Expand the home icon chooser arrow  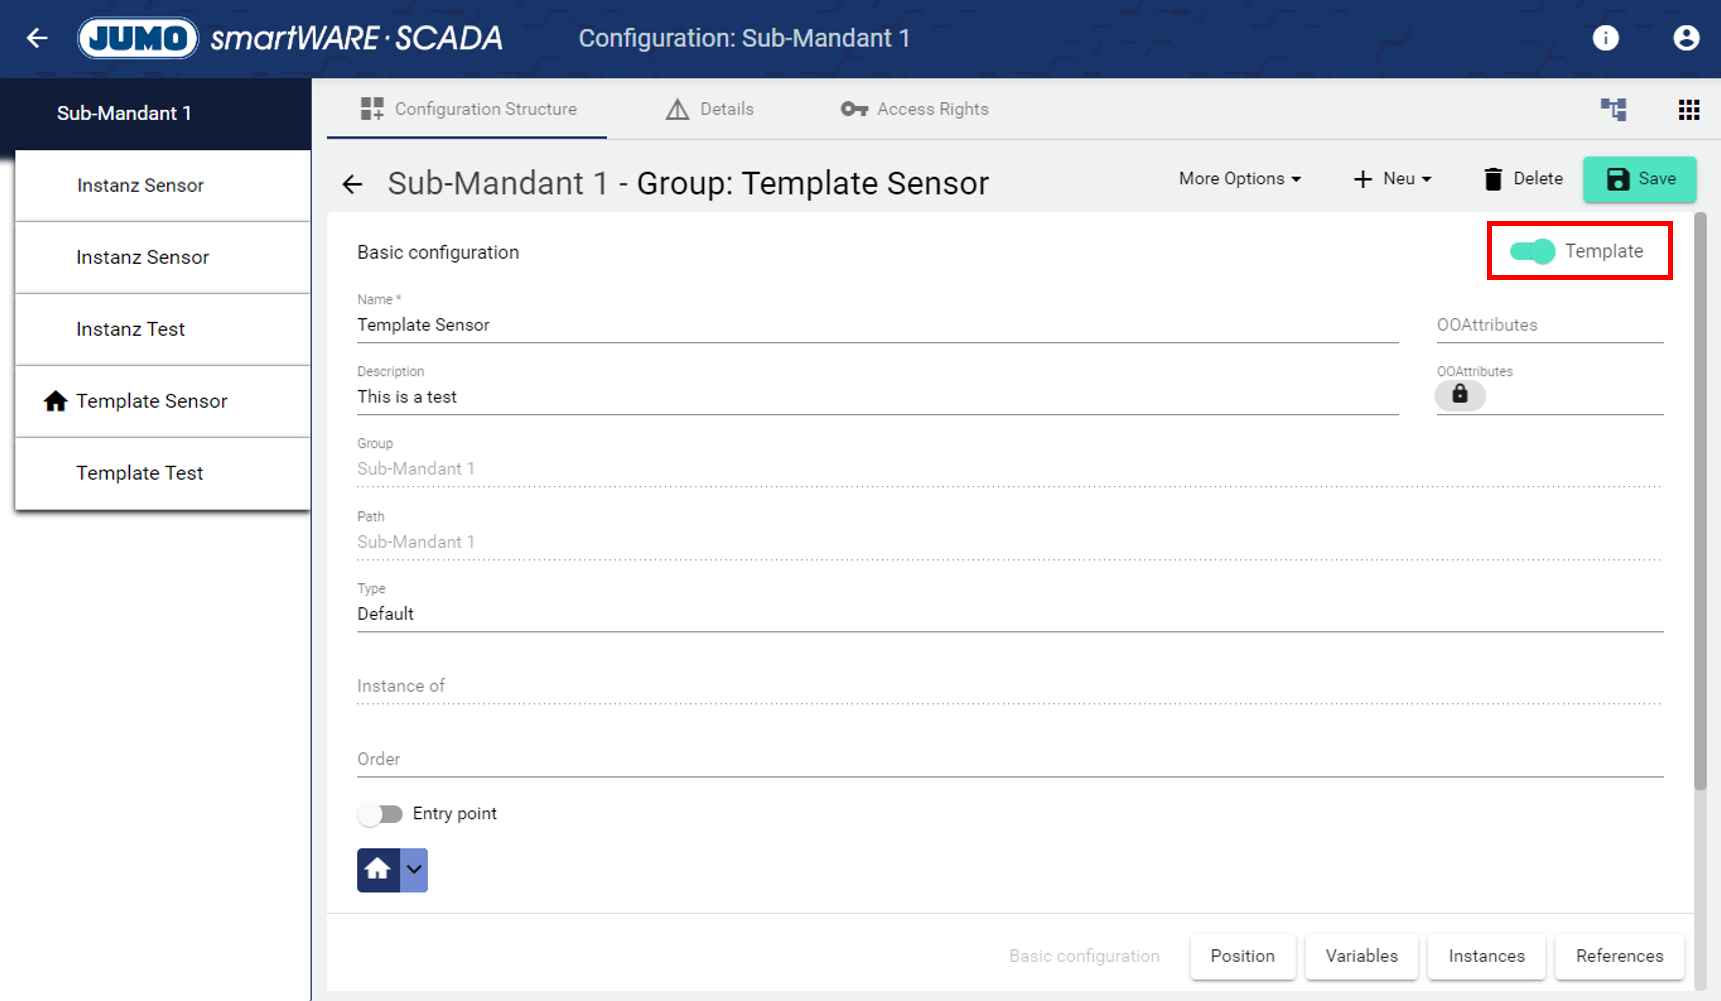[x=414, y=870]
